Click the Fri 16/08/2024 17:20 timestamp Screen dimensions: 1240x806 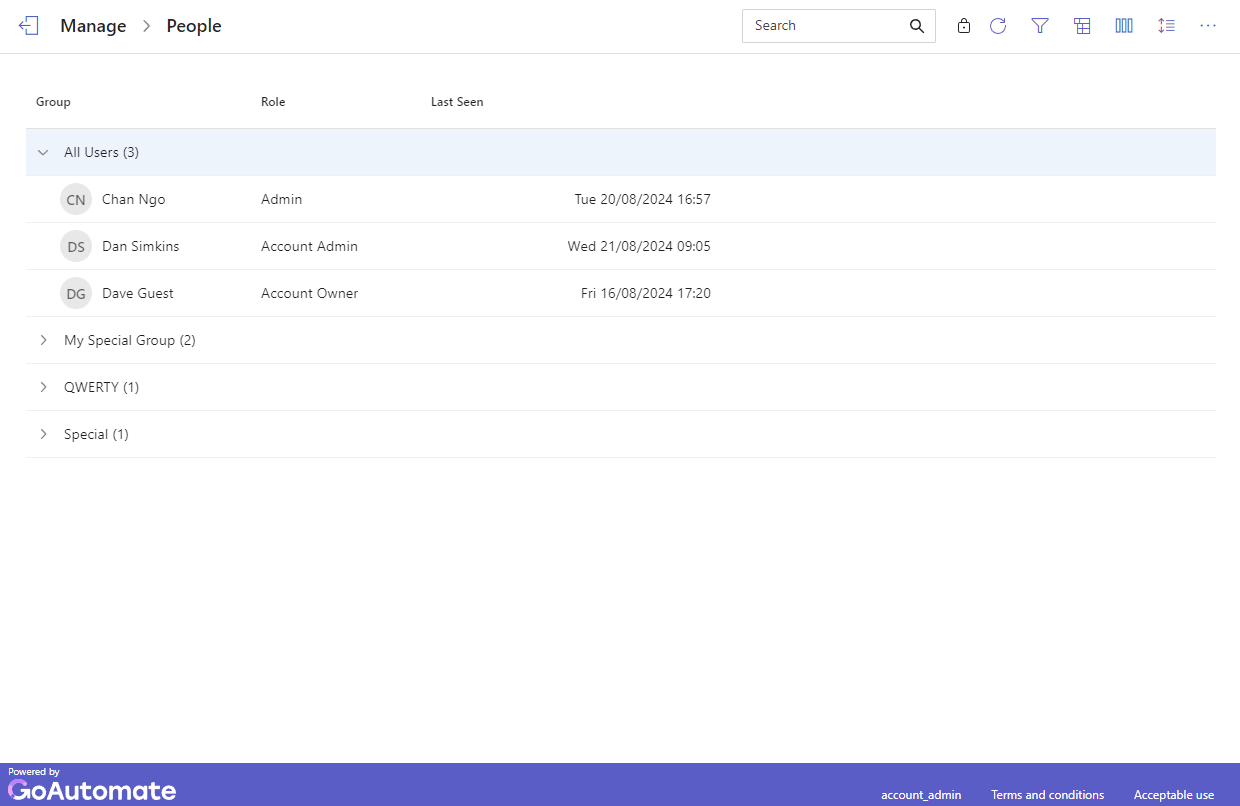(x=646, y=293)
